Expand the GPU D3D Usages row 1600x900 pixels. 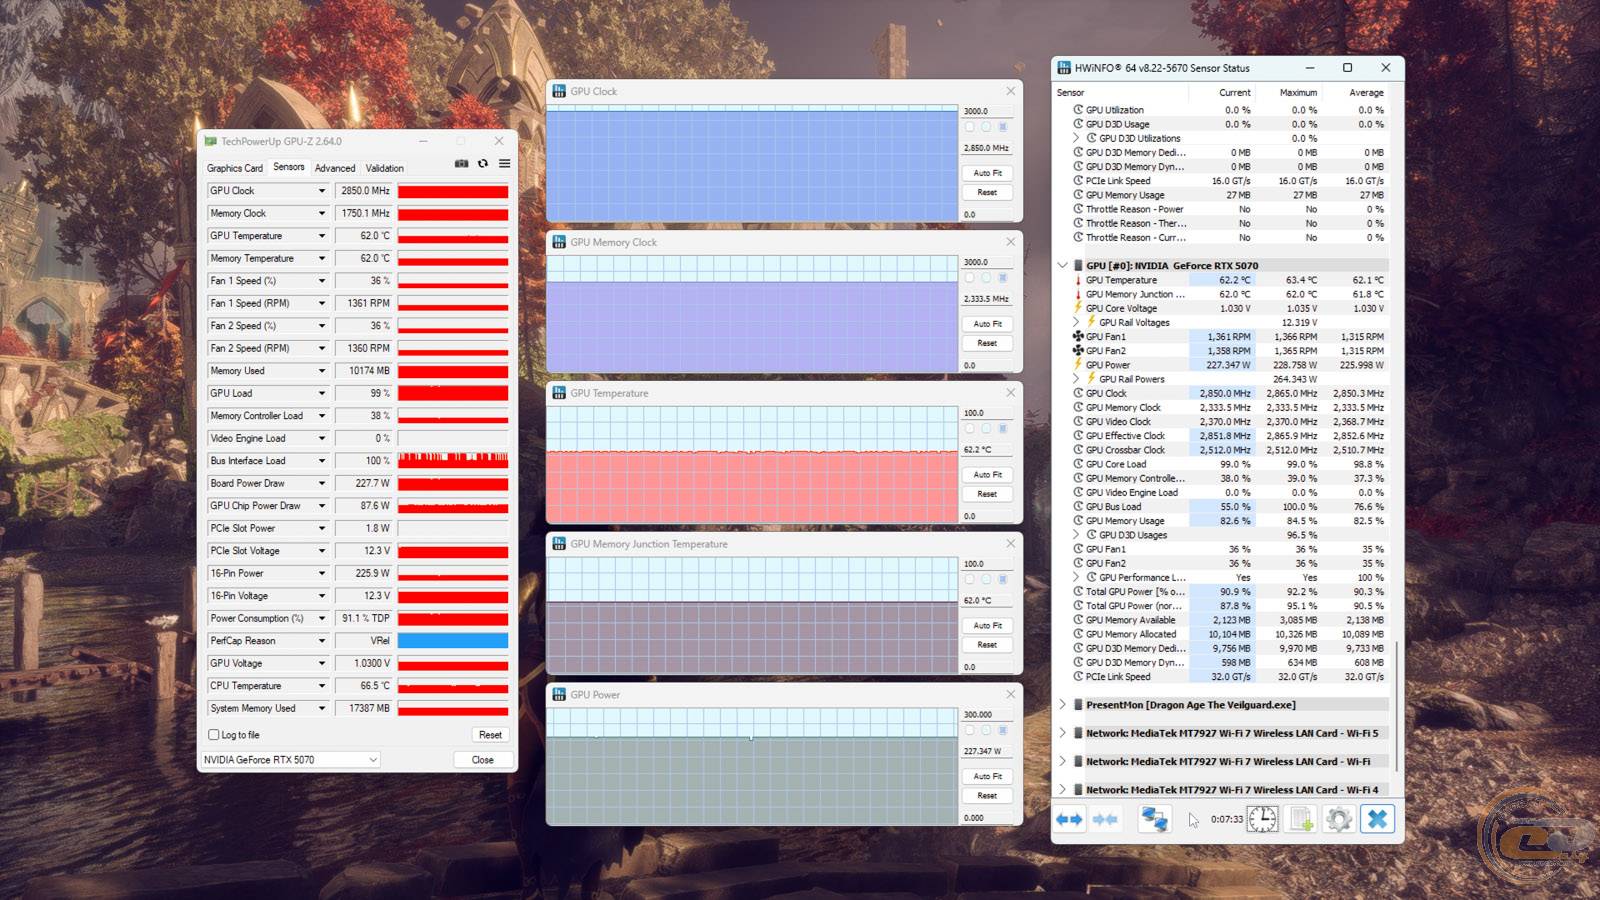tap(1076, 535)
